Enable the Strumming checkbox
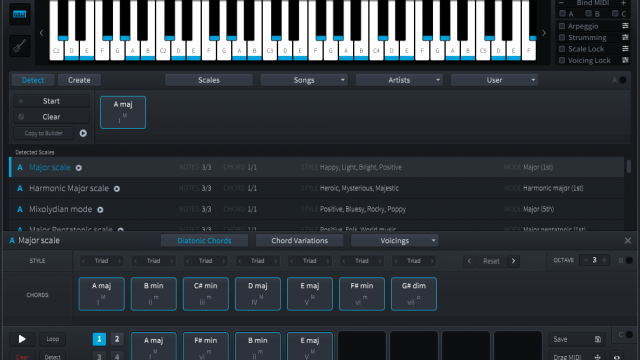 (x=562, y=38)
